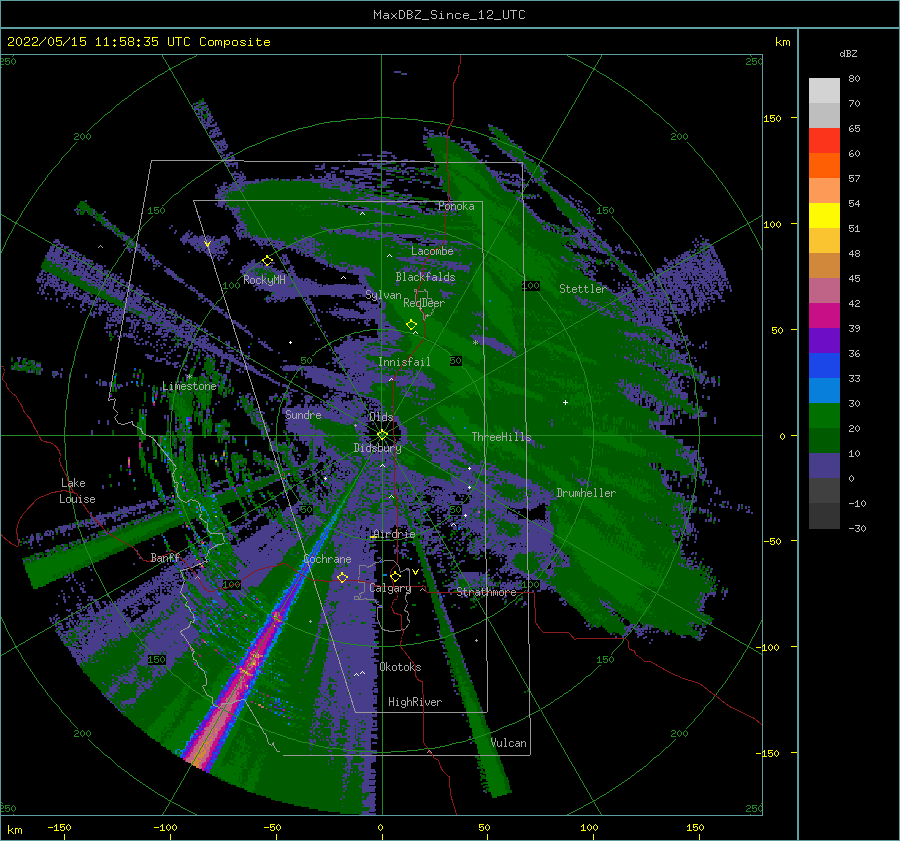Click the Vulcan label

(x=509, y=743)
